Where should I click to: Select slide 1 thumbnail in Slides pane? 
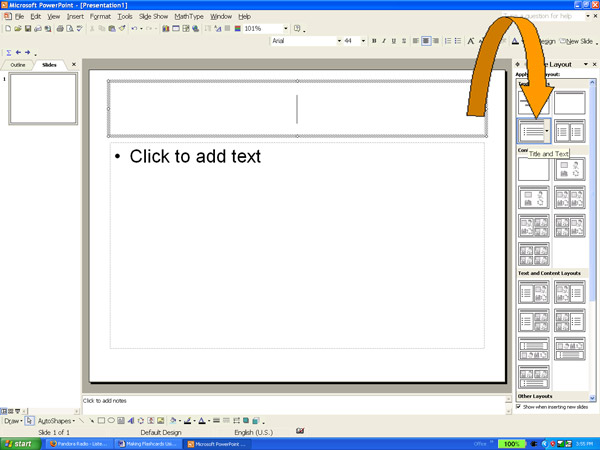pos(43,99)
